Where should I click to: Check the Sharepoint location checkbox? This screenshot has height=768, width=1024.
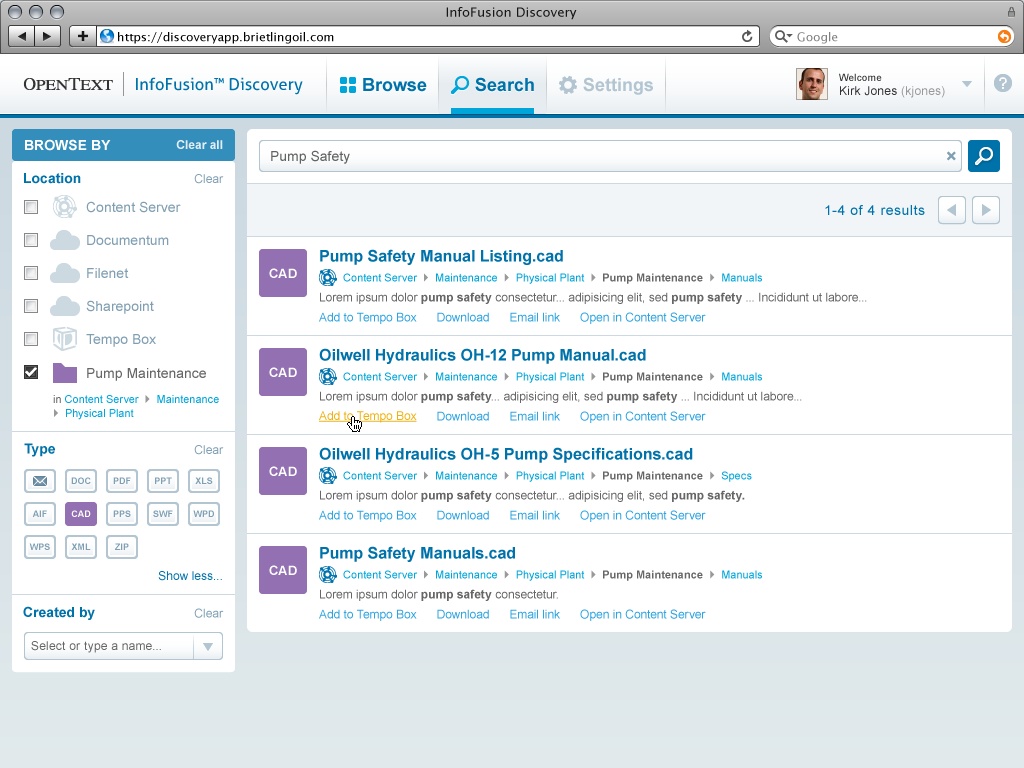tap(31, 306)
